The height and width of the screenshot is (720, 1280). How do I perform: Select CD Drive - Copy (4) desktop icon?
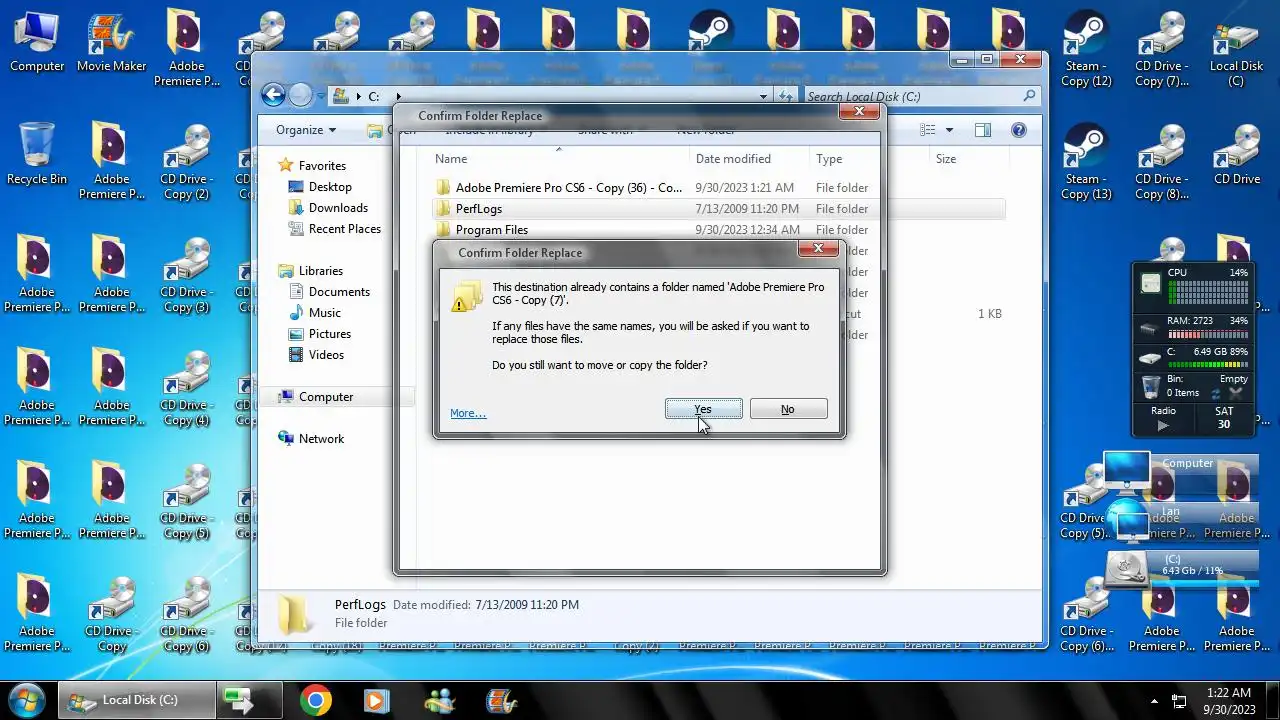coord(187,388)
